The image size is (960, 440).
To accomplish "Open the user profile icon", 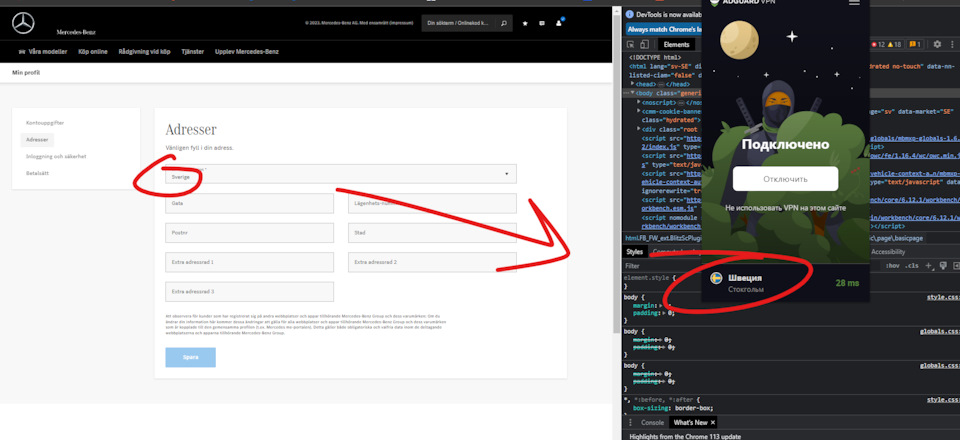I will click(558, 23).
